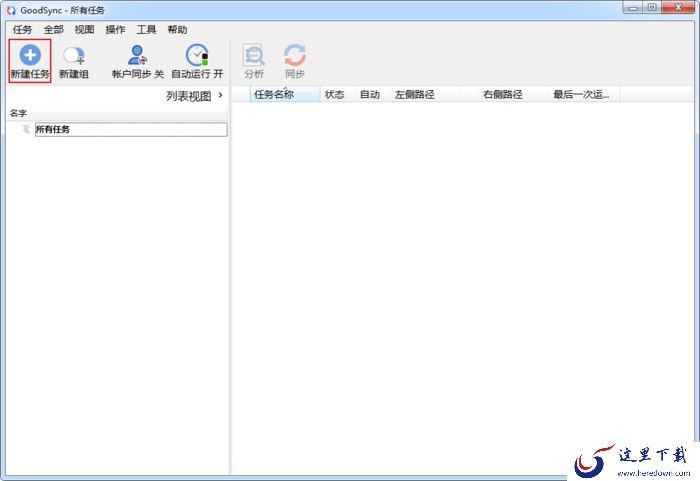Click the icon beside 所有任务 tree row
The height and width of the screenshot is (481, 700).
tap(26, 129)
